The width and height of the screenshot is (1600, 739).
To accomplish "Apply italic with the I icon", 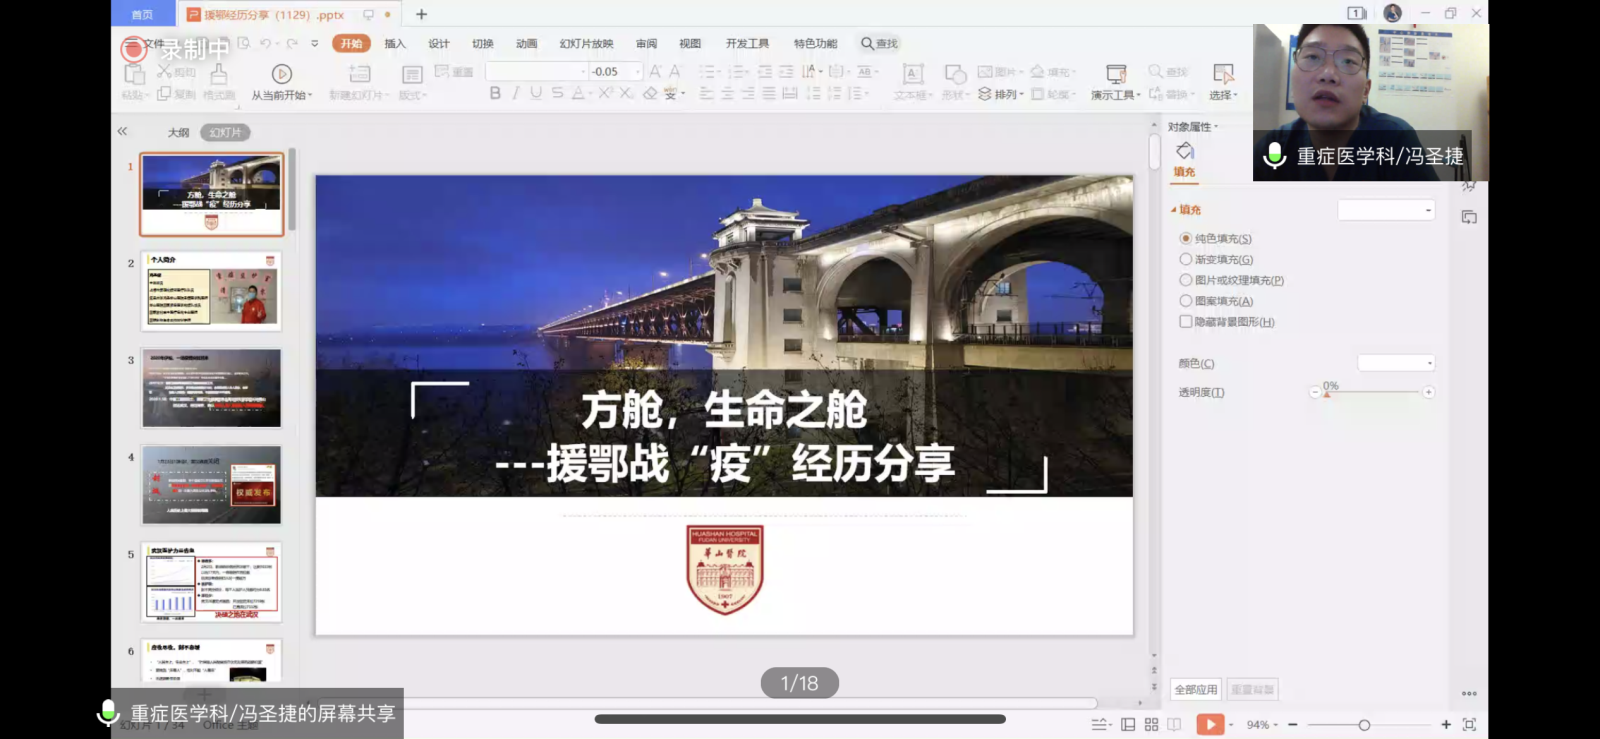I will point(516,93).
